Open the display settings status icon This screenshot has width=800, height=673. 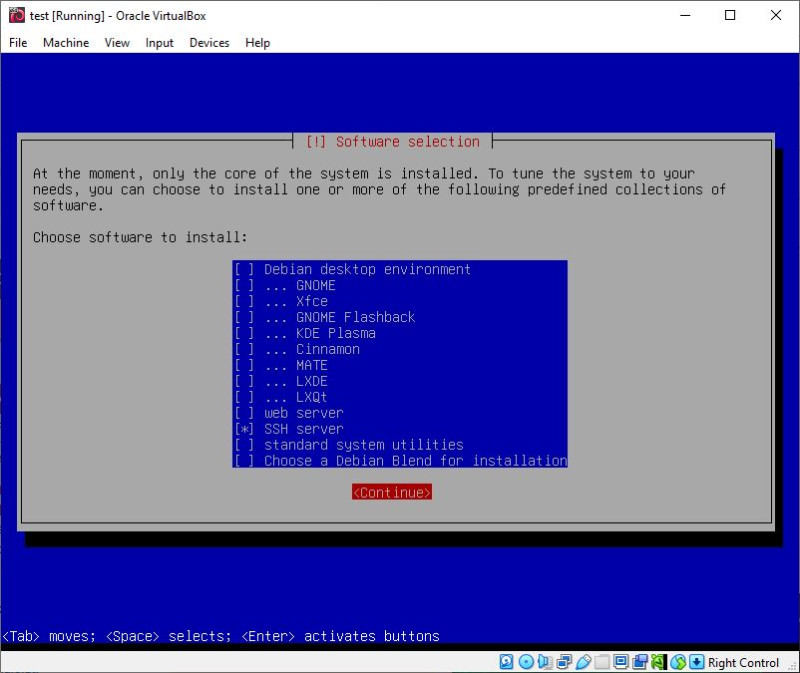[x=621, y=662]
